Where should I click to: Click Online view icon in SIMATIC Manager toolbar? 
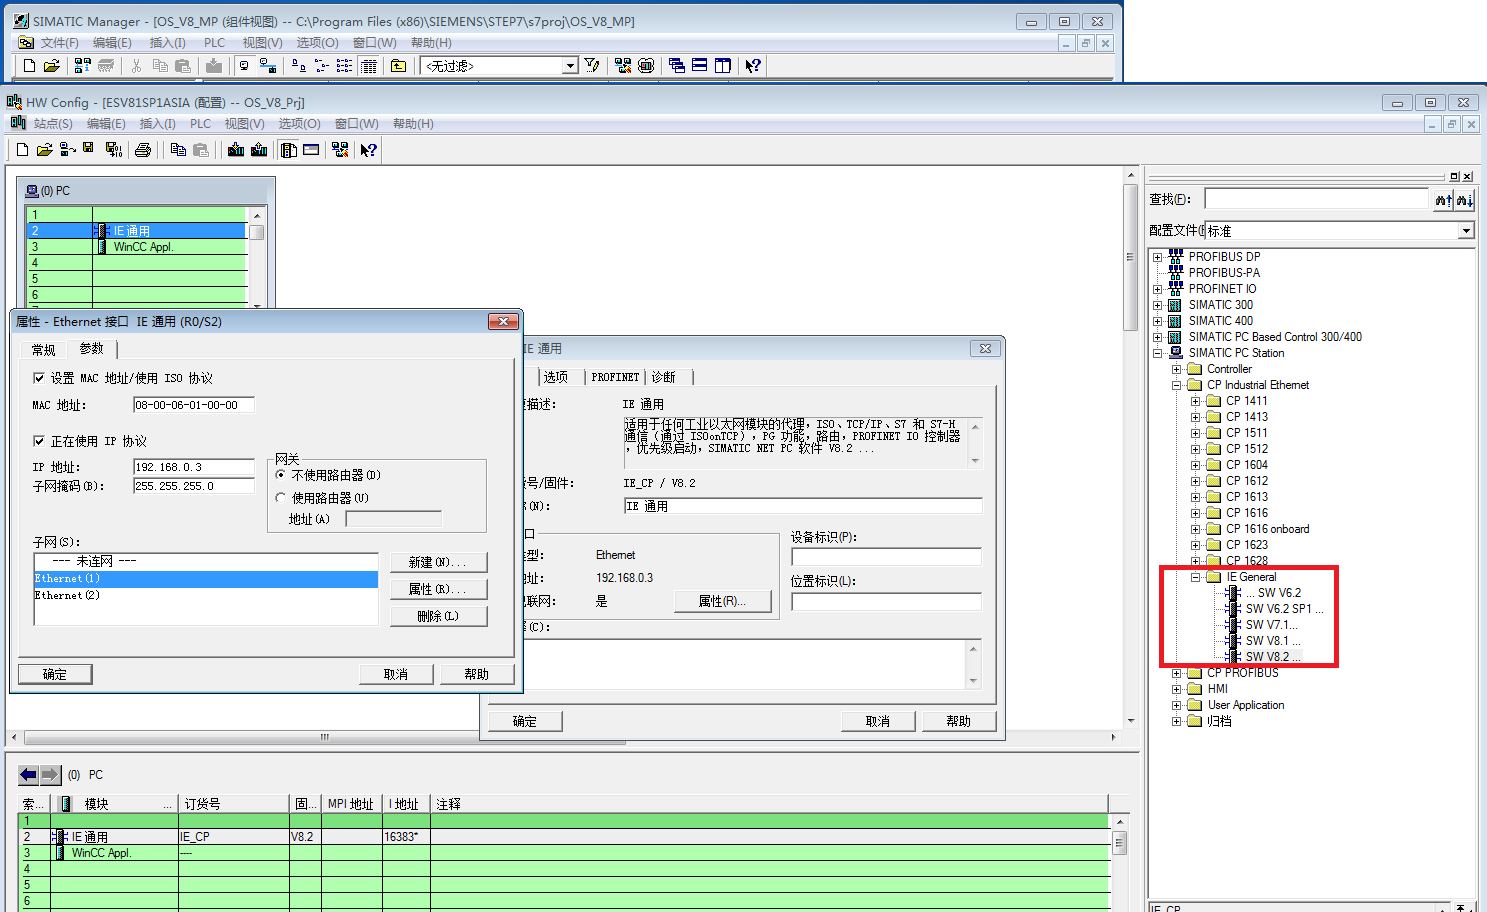tap(267, 66)
